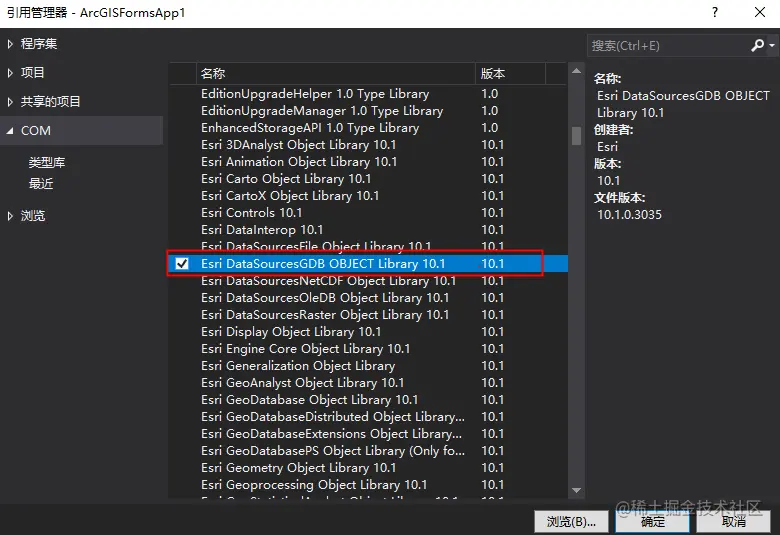The width and height of the screenshot is (780, 535).
Task: Select 类型库 under COM
Action: pyautogui.click(x=47, y=162)
